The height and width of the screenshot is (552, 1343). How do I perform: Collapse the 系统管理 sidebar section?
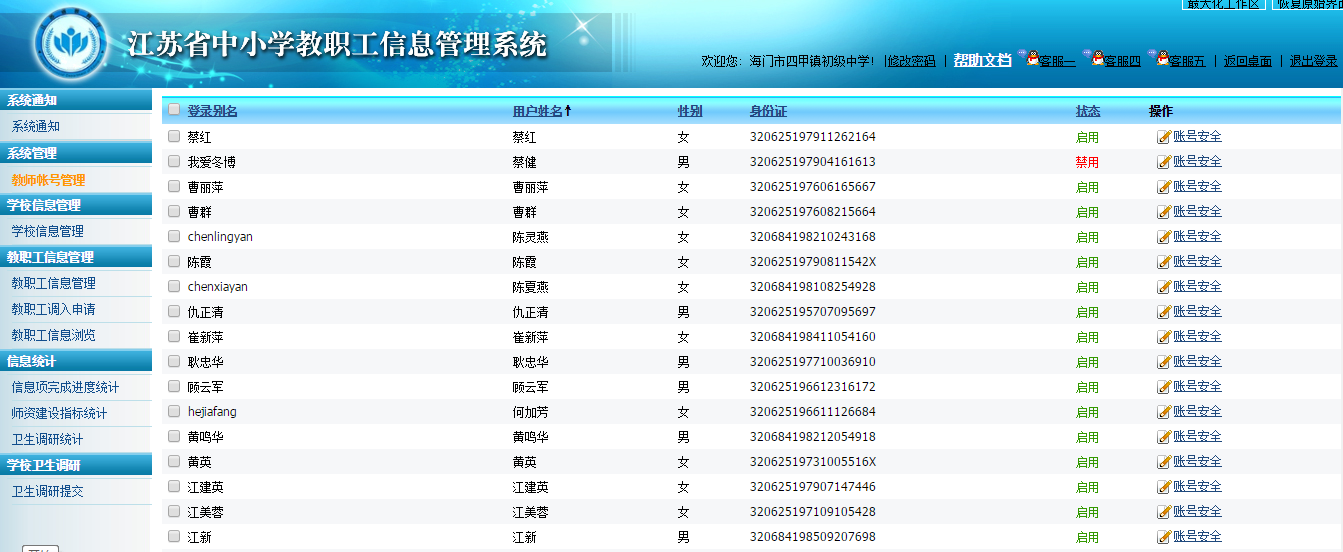pyautogui.click(x=75, y=153)
